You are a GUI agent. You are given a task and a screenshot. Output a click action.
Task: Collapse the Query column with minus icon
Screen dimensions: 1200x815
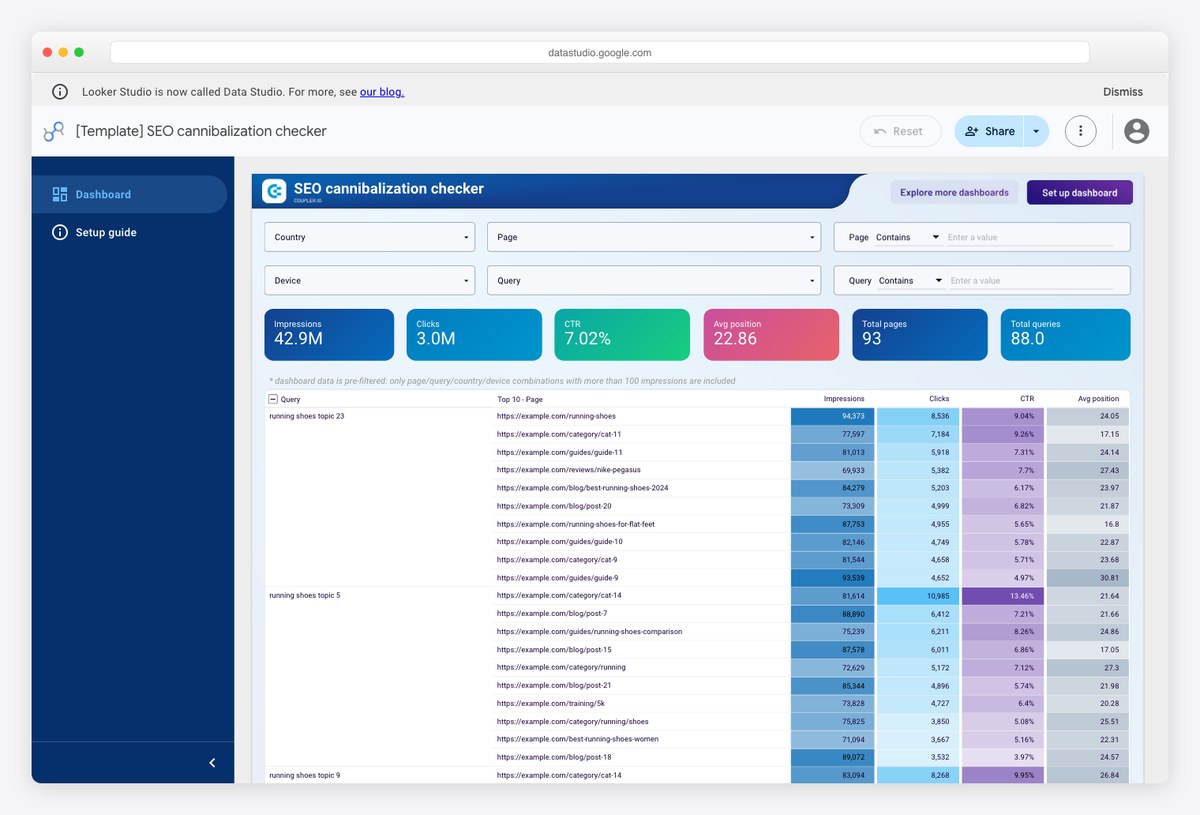tap(273, 399)
